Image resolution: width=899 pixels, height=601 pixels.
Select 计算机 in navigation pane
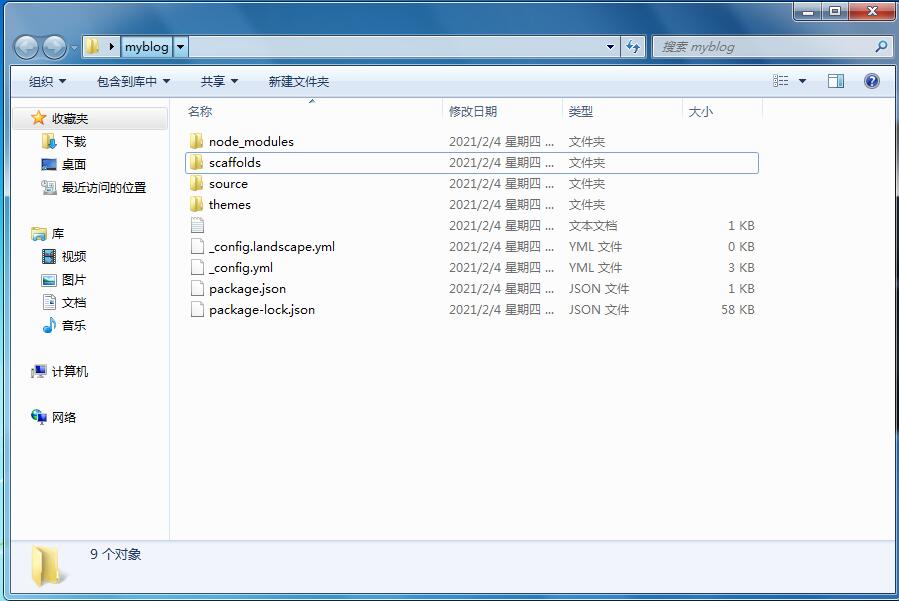point(70,371)
